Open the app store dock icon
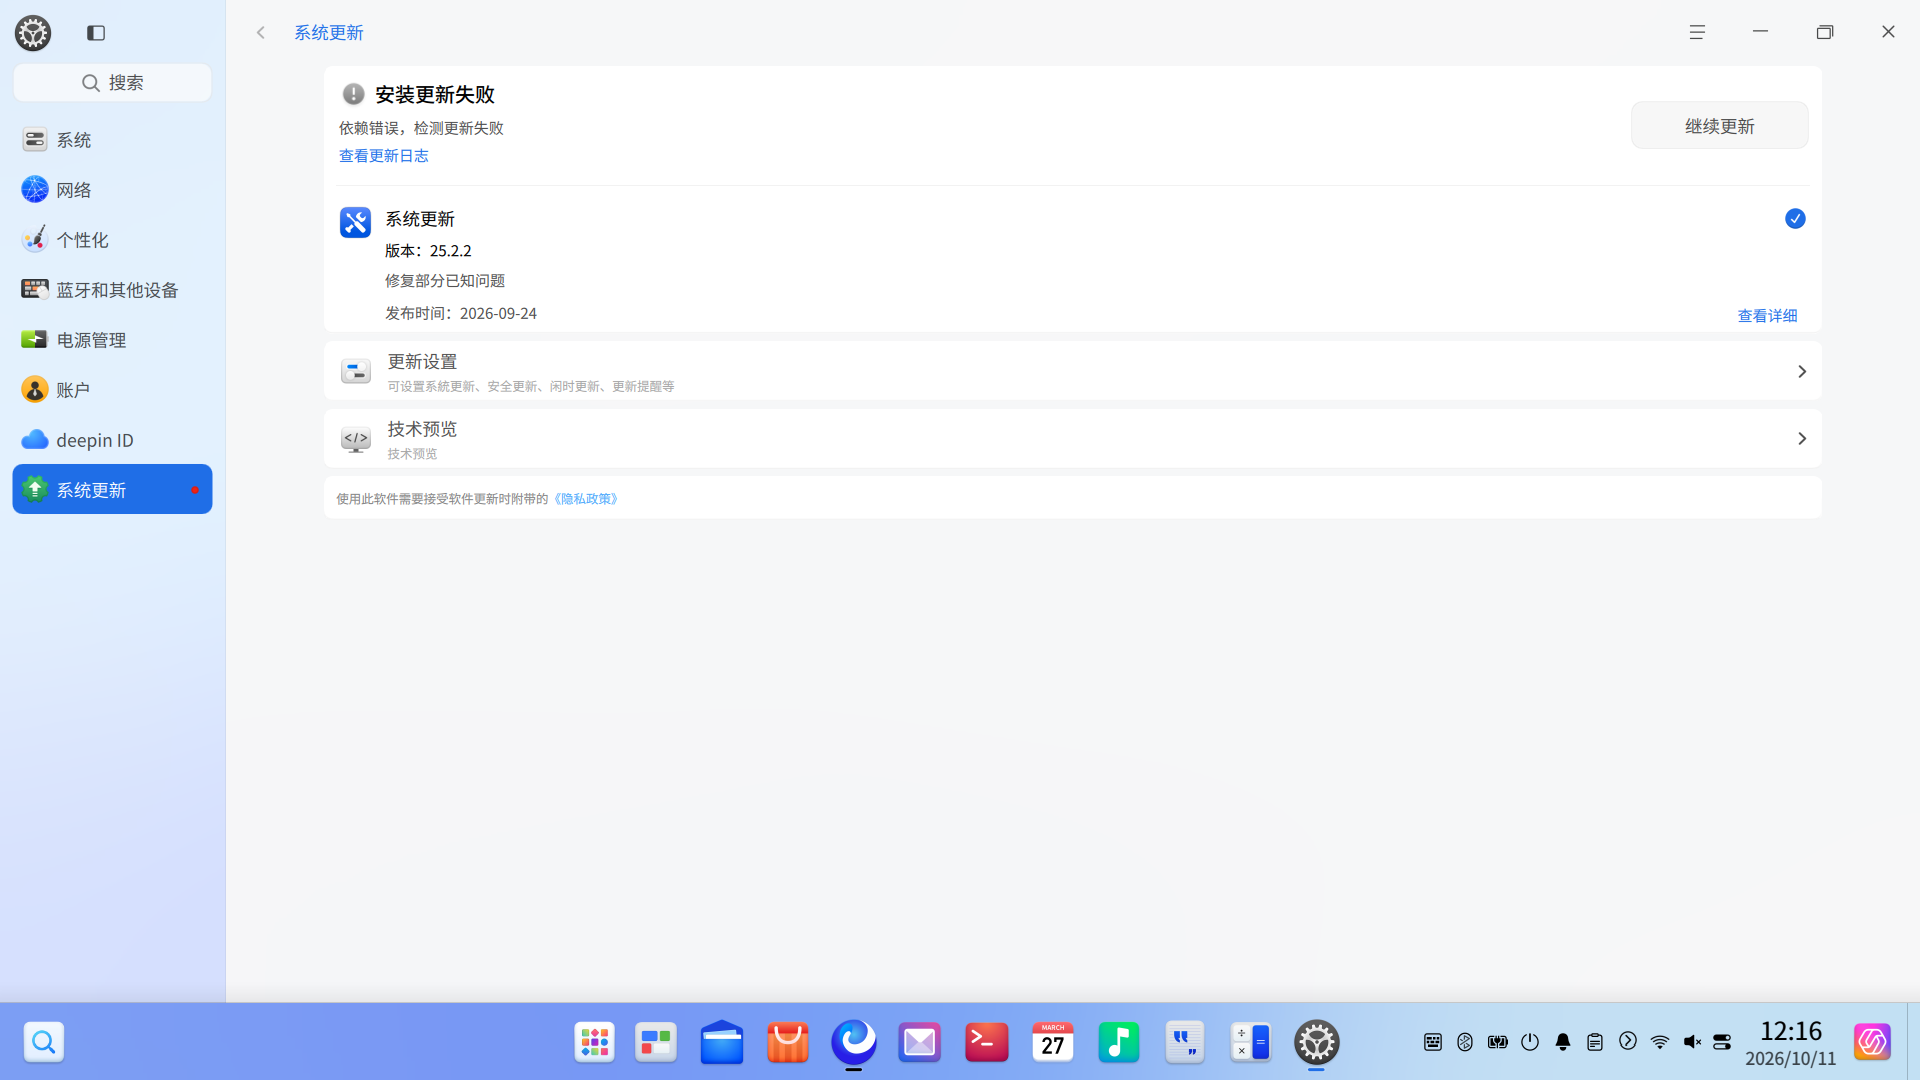 (x=788, y=1042)
